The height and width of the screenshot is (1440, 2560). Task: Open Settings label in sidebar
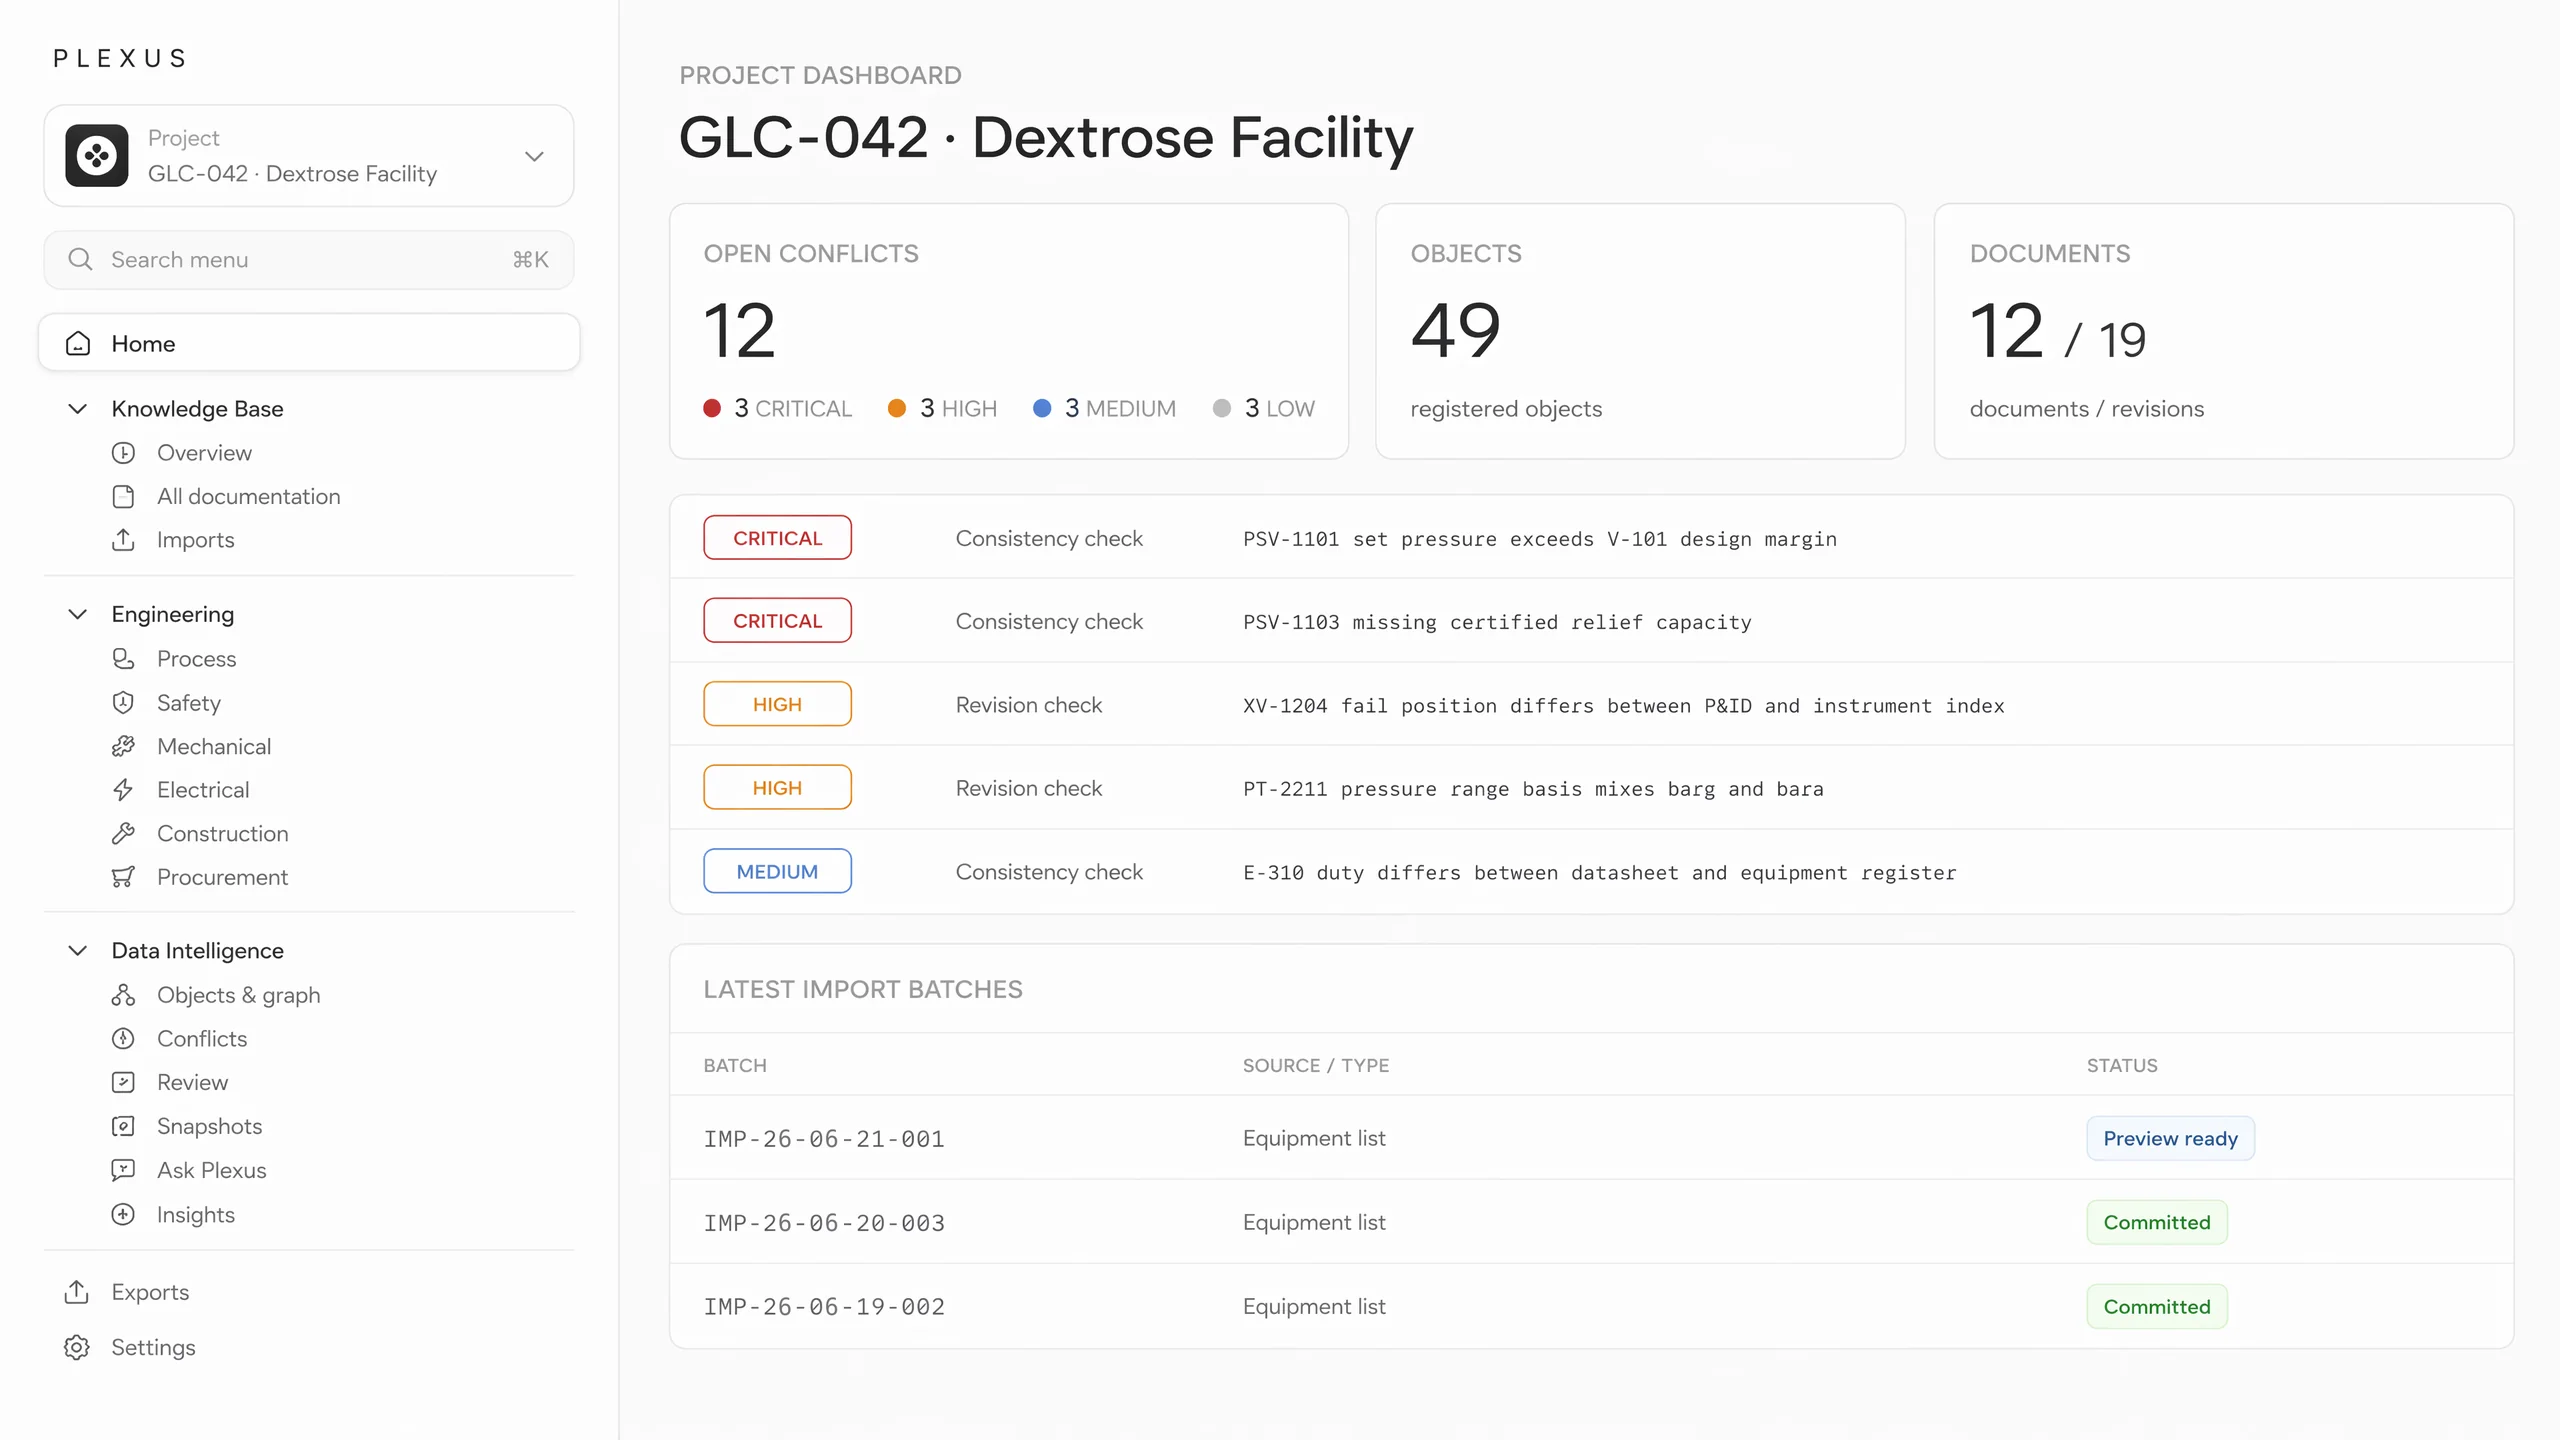(x=153, y=1348)
